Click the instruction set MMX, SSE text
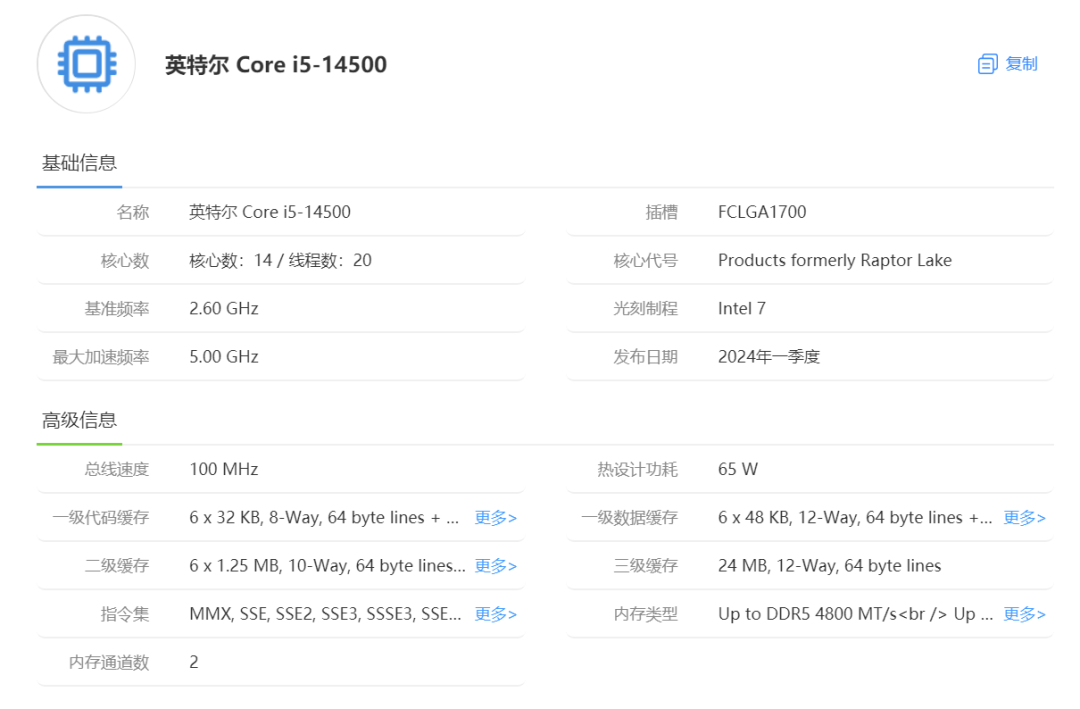This screenshot has width=1080, height=709. coord(325,614)
